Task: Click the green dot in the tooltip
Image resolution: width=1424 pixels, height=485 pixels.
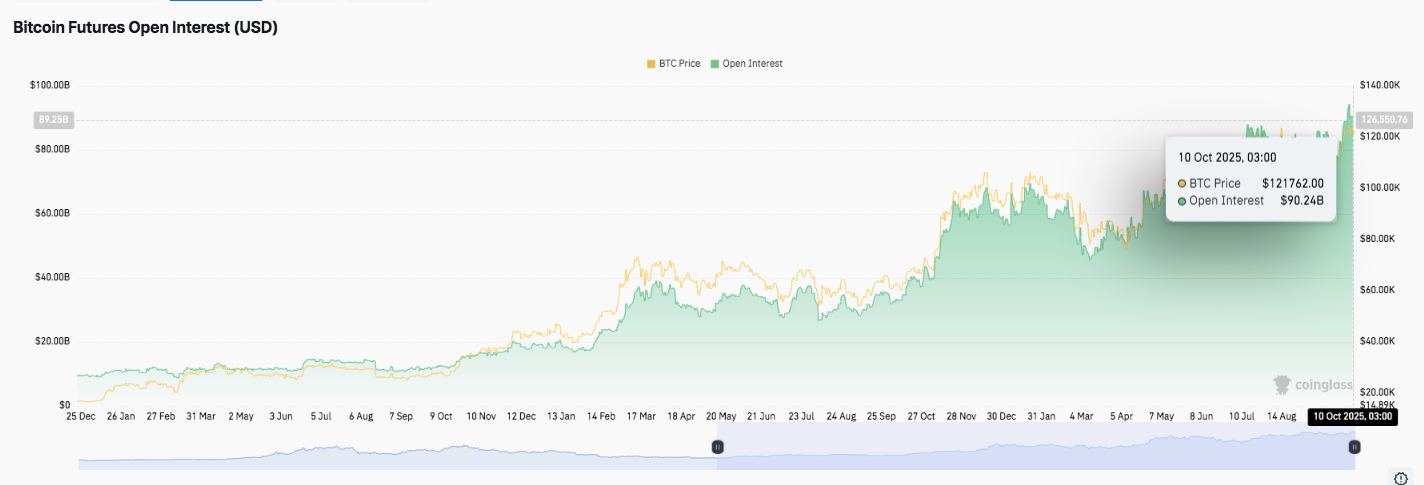Action: [x=1182, y=201]
